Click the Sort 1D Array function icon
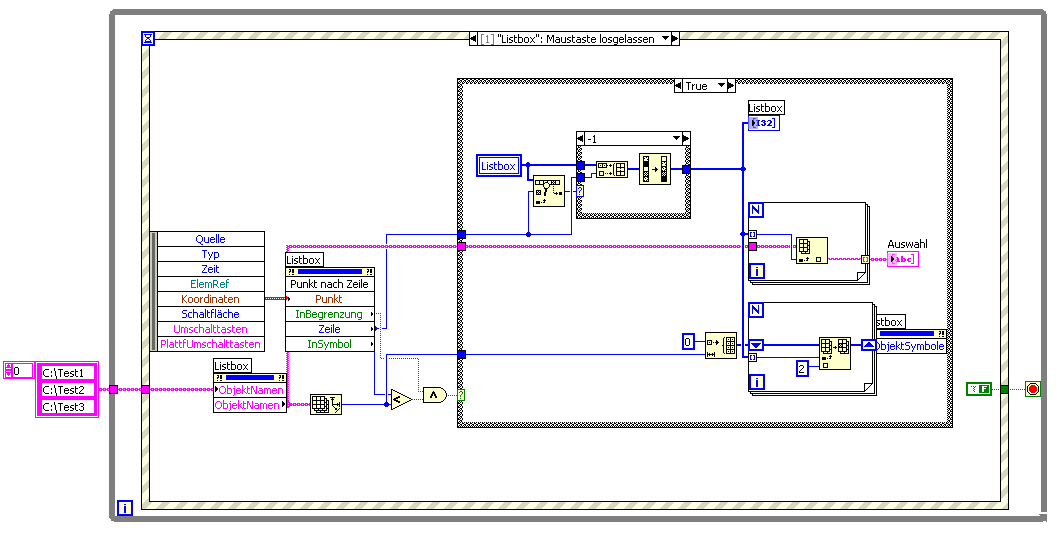Image resolution: width=1057 pixels, height=533 pixels. (x=655, y=168)
